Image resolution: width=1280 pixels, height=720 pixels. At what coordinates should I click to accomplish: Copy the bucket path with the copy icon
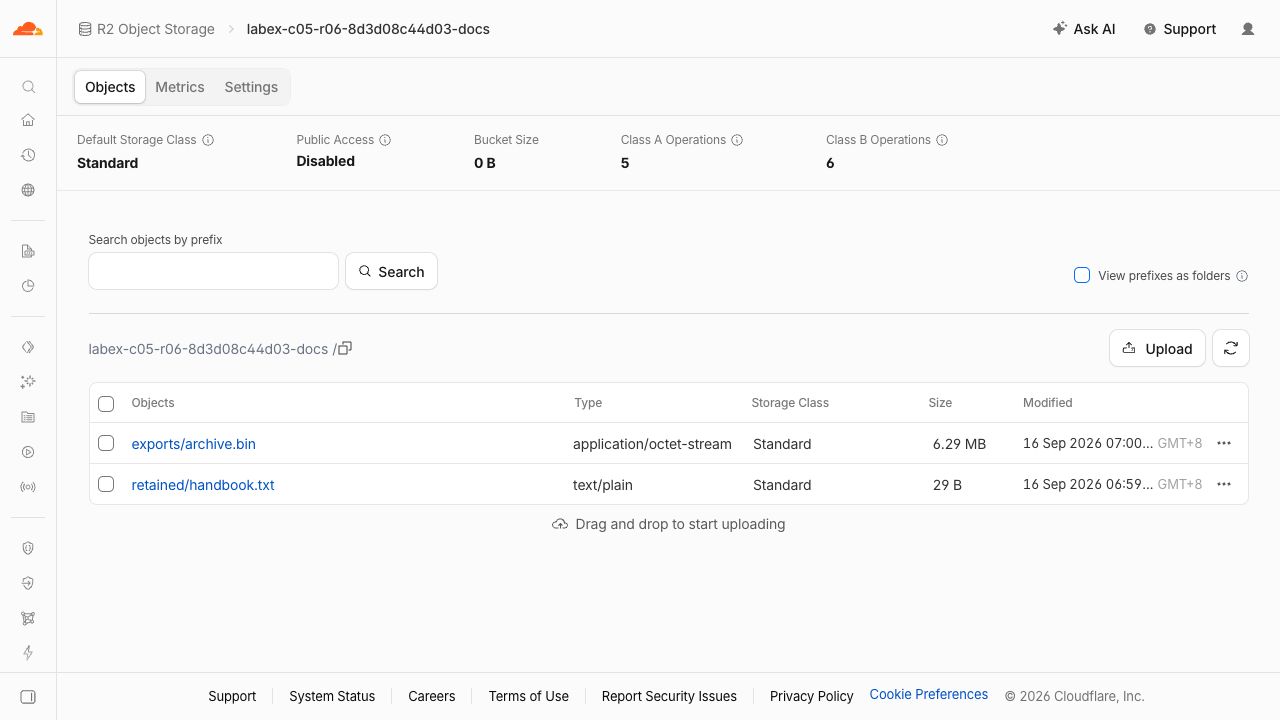[345, 348]
